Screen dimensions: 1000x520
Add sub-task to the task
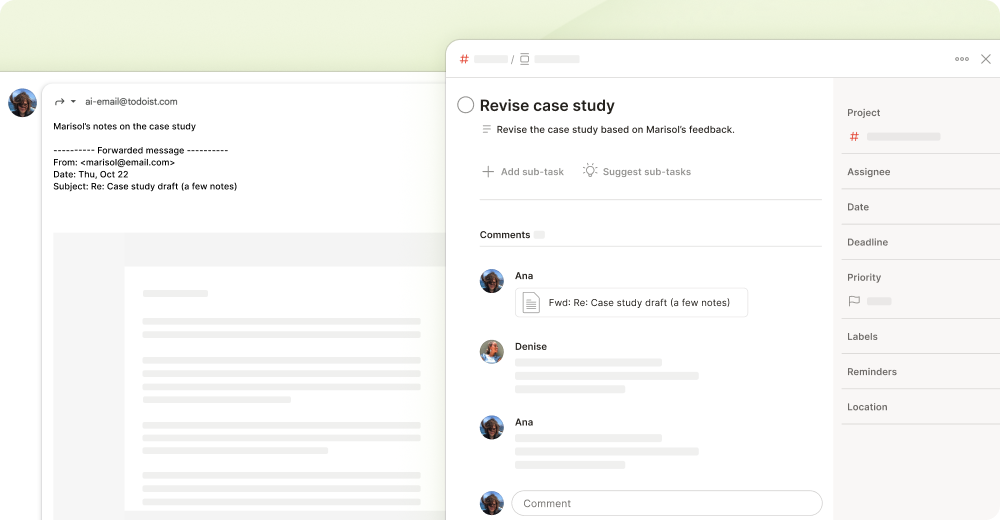click(x=523, y=172)
